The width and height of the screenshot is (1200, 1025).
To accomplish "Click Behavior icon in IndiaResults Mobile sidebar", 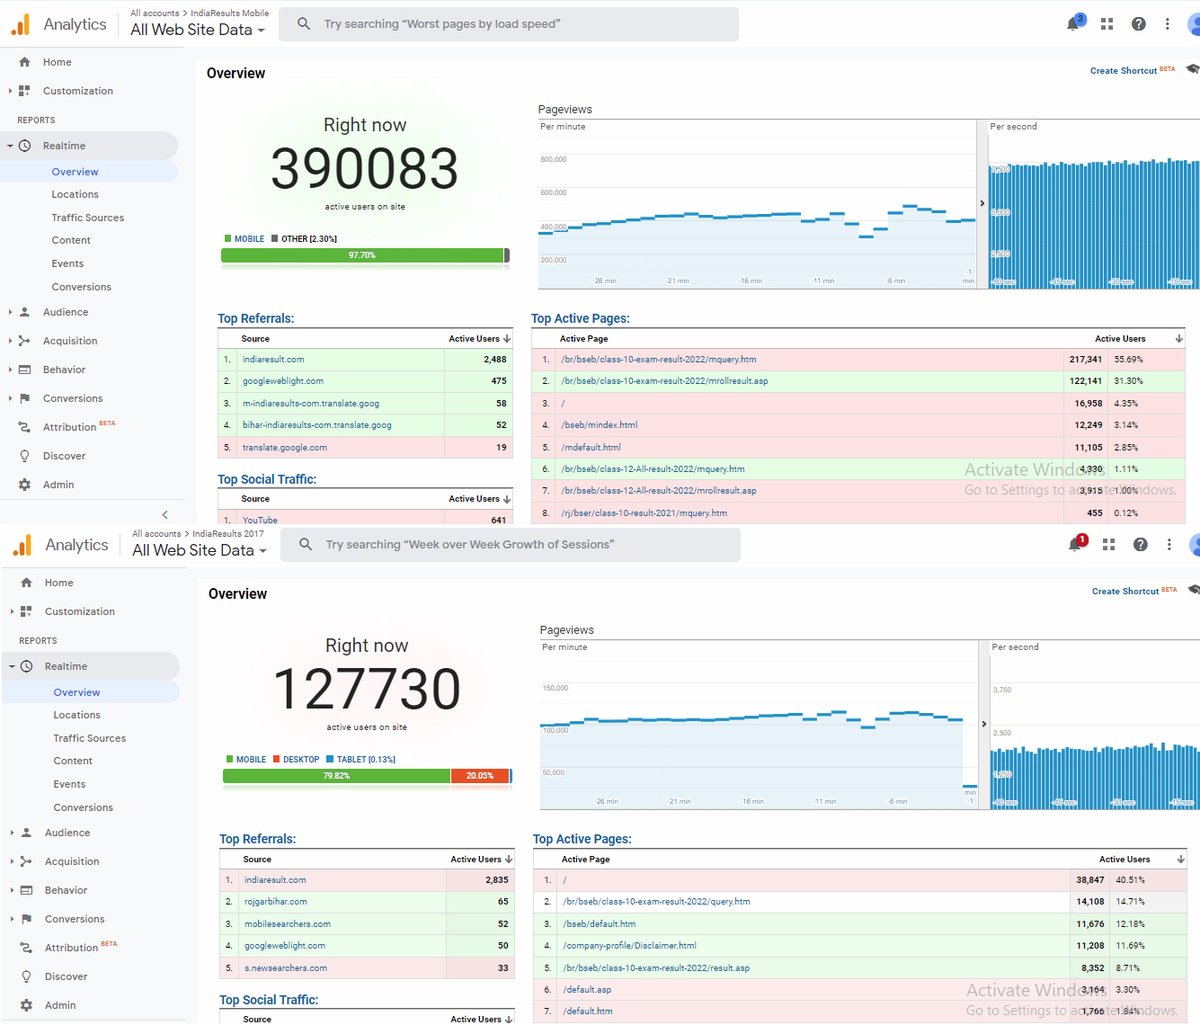I will [25, 370].
